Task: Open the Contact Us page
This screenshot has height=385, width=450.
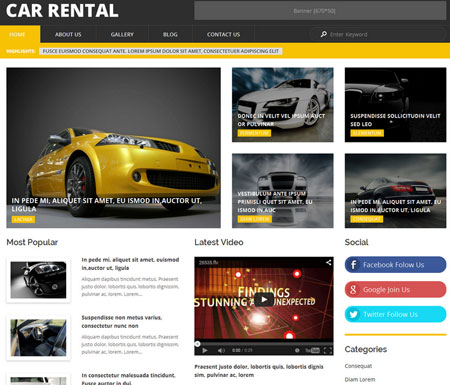Action: click(223, 34)
